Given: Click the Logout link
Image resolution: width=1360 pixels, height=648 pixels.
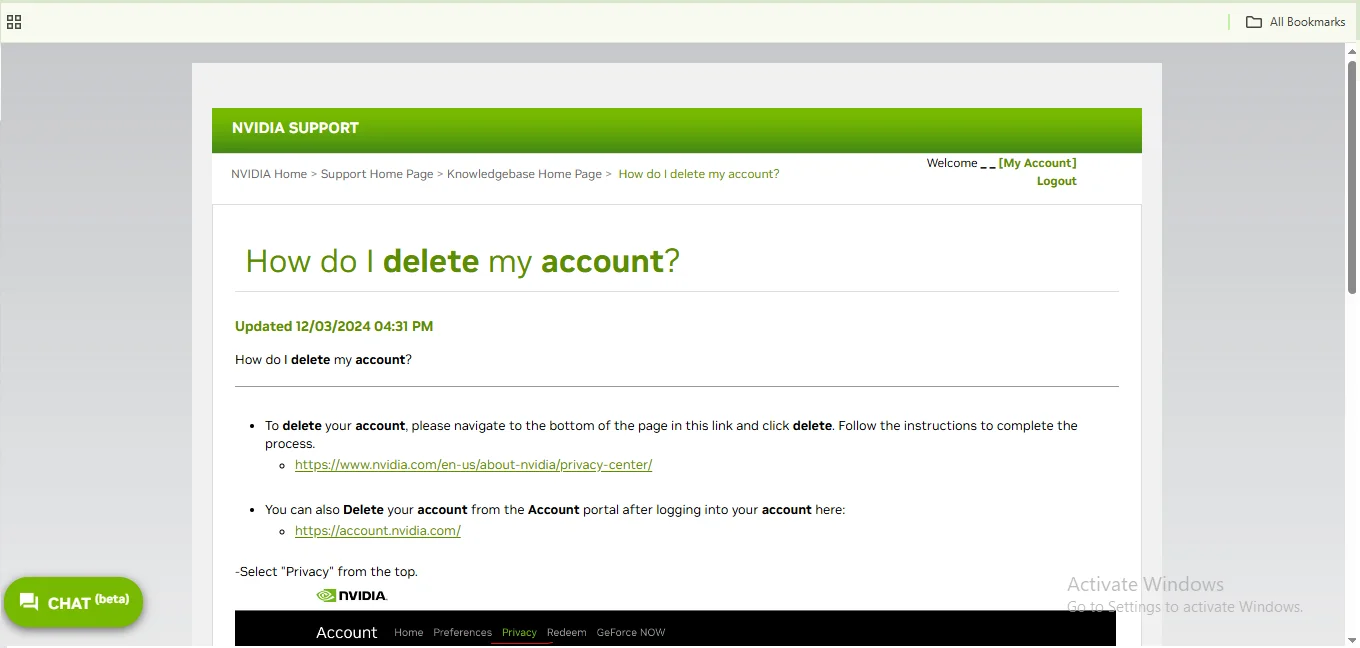Looking at the screenshot, I should [1056, 181].
